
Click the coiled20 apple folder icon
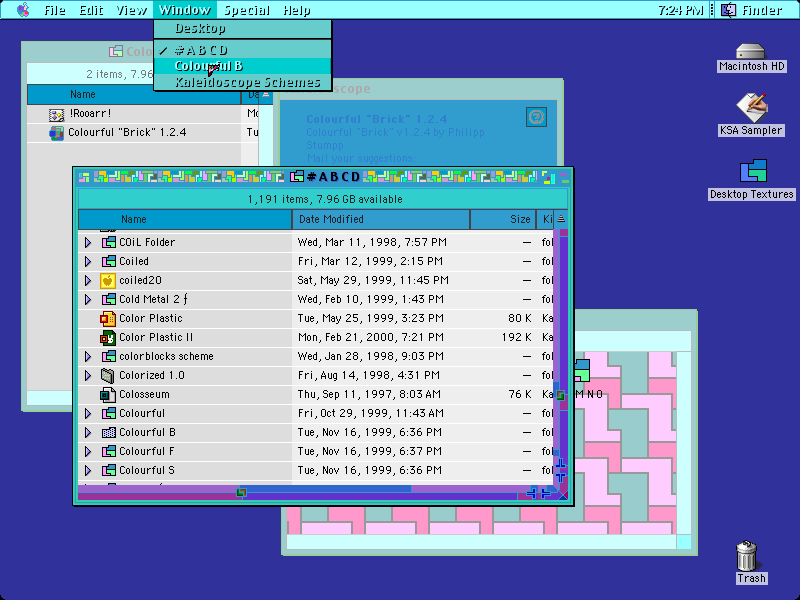click(108, 280)
